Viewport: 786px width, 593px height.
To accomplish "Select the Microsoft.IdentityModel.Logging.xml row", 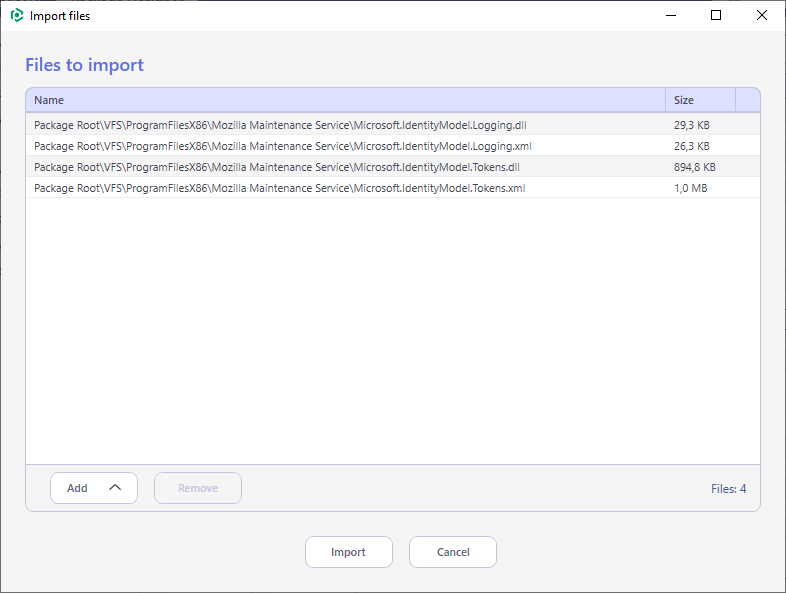I will click(393, 146).
